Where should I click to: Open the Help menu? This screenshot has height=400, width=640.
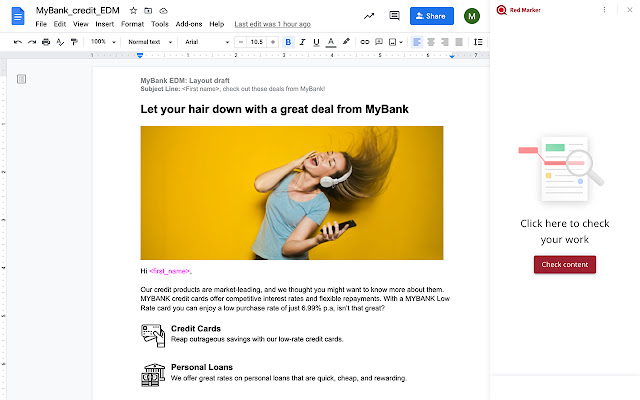(217, 24)
